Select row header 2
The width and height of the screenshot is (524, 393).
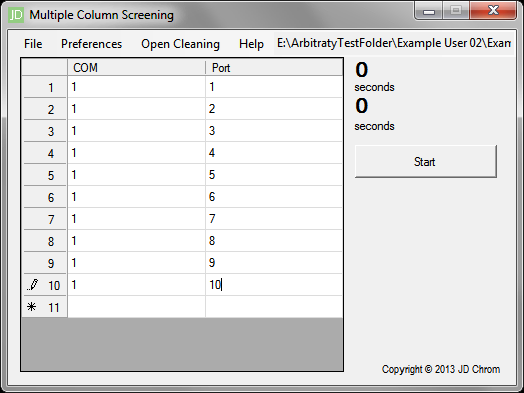44,109
